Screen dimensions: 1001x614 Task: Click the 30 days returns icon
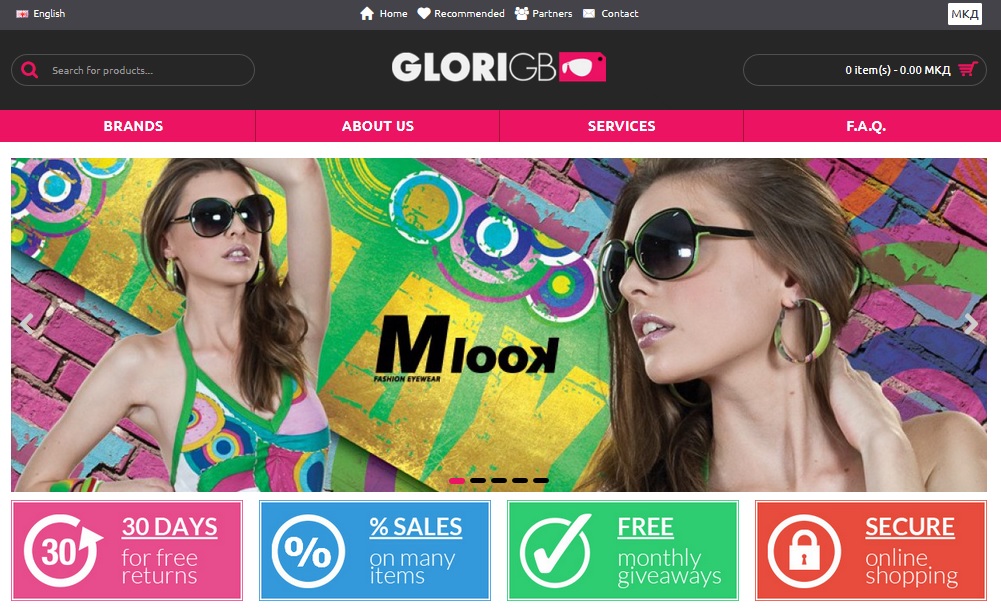point(63,551)
